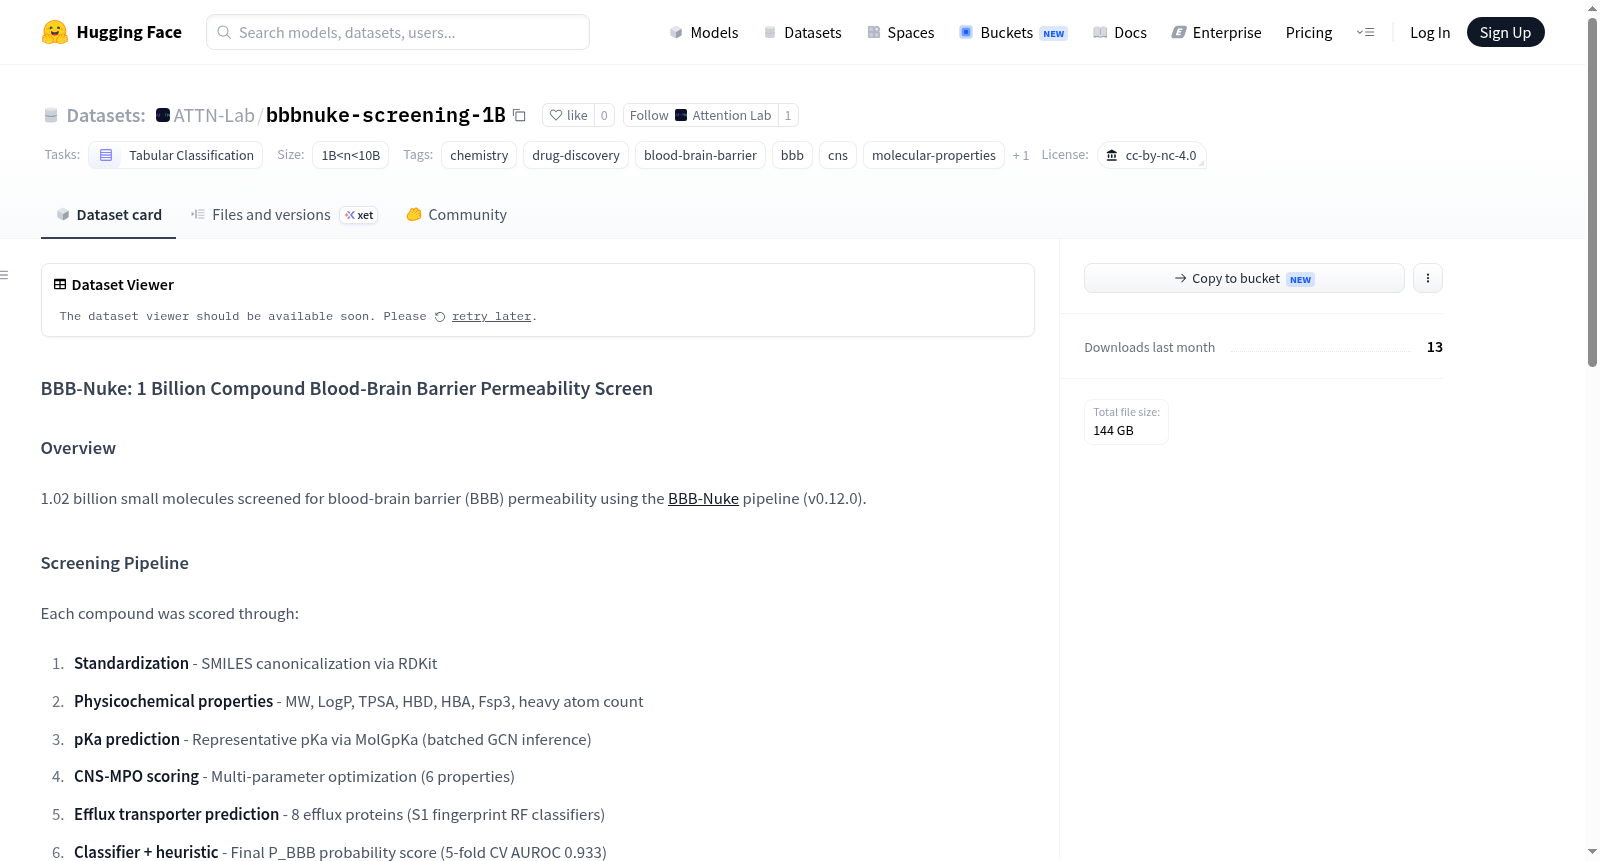Select the bbb tag
1600x861 pixels.
[x=792, y=155]
